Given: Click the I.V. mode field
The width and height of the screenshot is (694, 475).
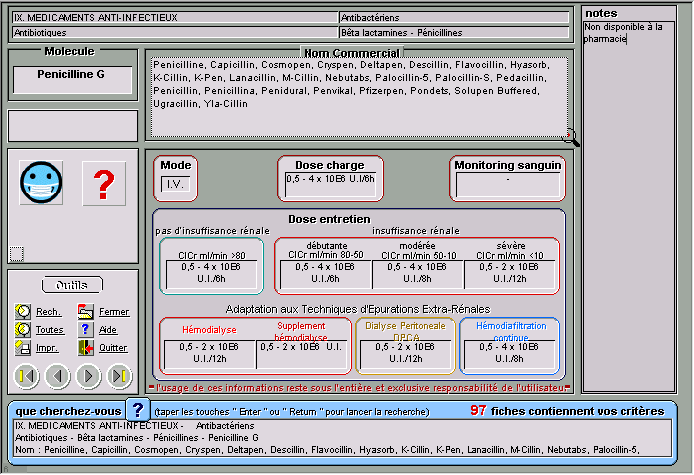Looking at the screenshot, I should [176, 184].
